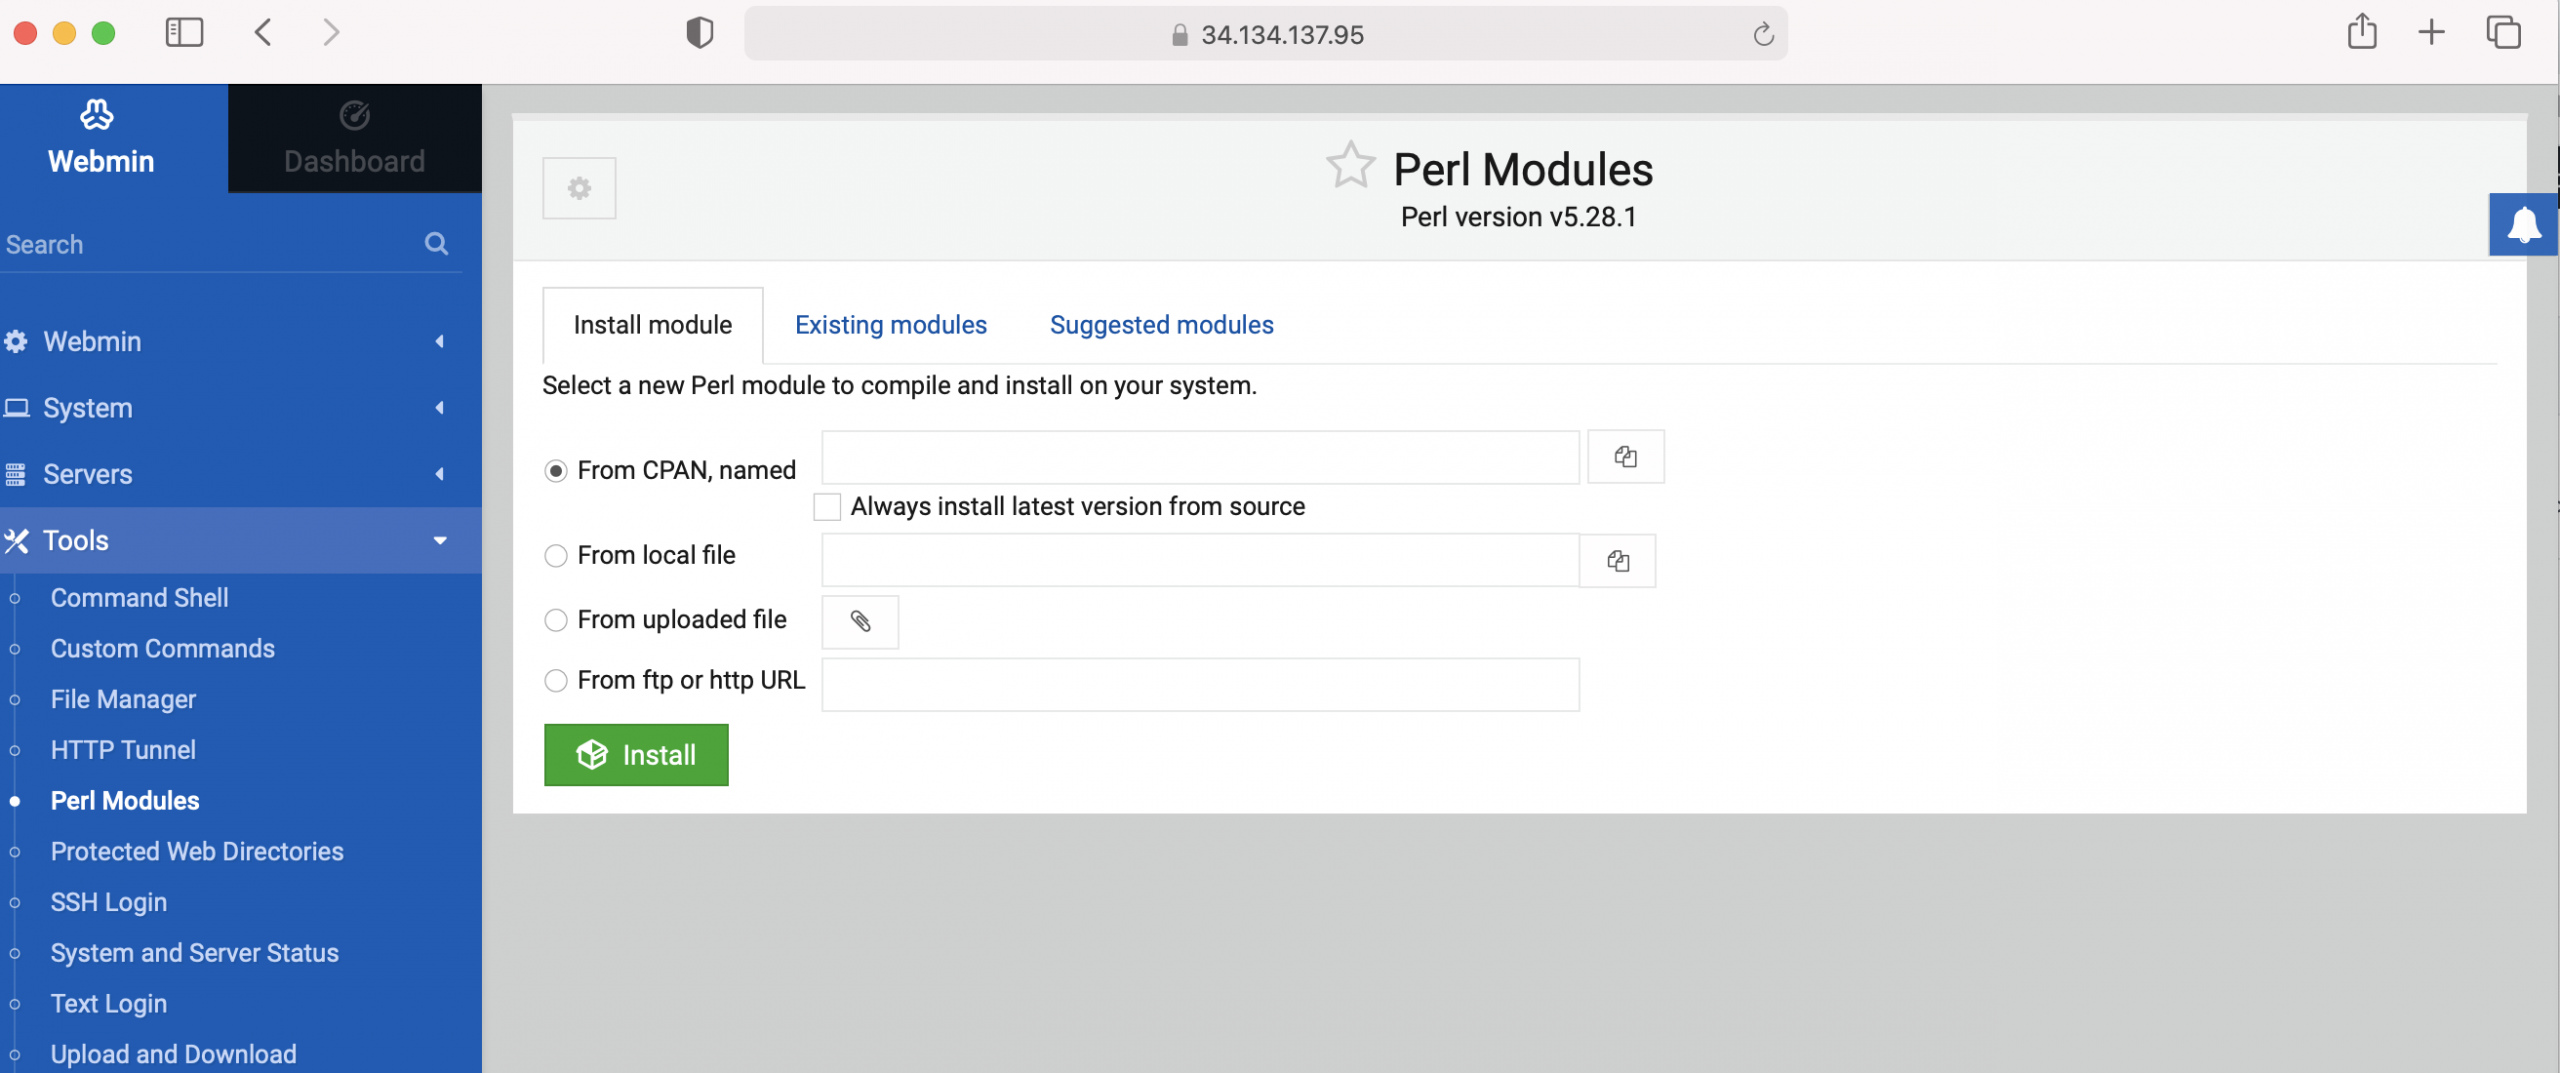Open Upload and Download from Tools

[x=174, y=1054]
